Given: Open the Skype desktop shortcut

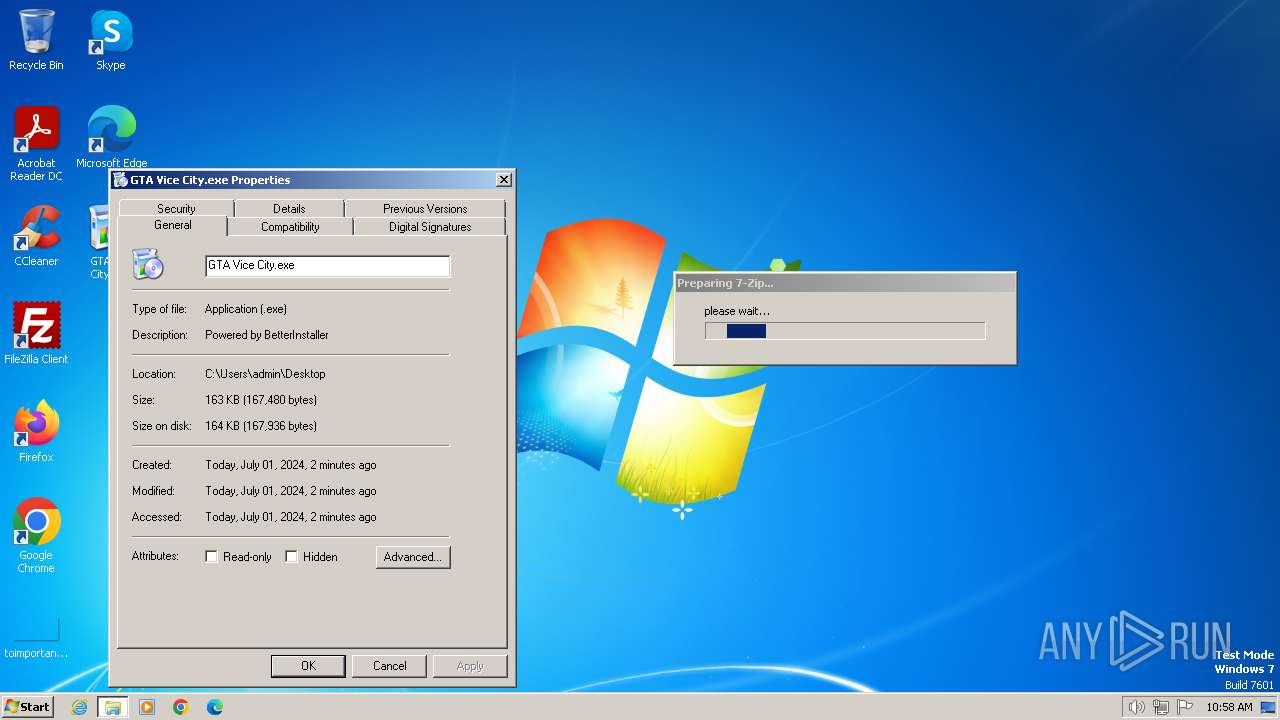Looking at the screenshot, I should (x=111, y=40).
